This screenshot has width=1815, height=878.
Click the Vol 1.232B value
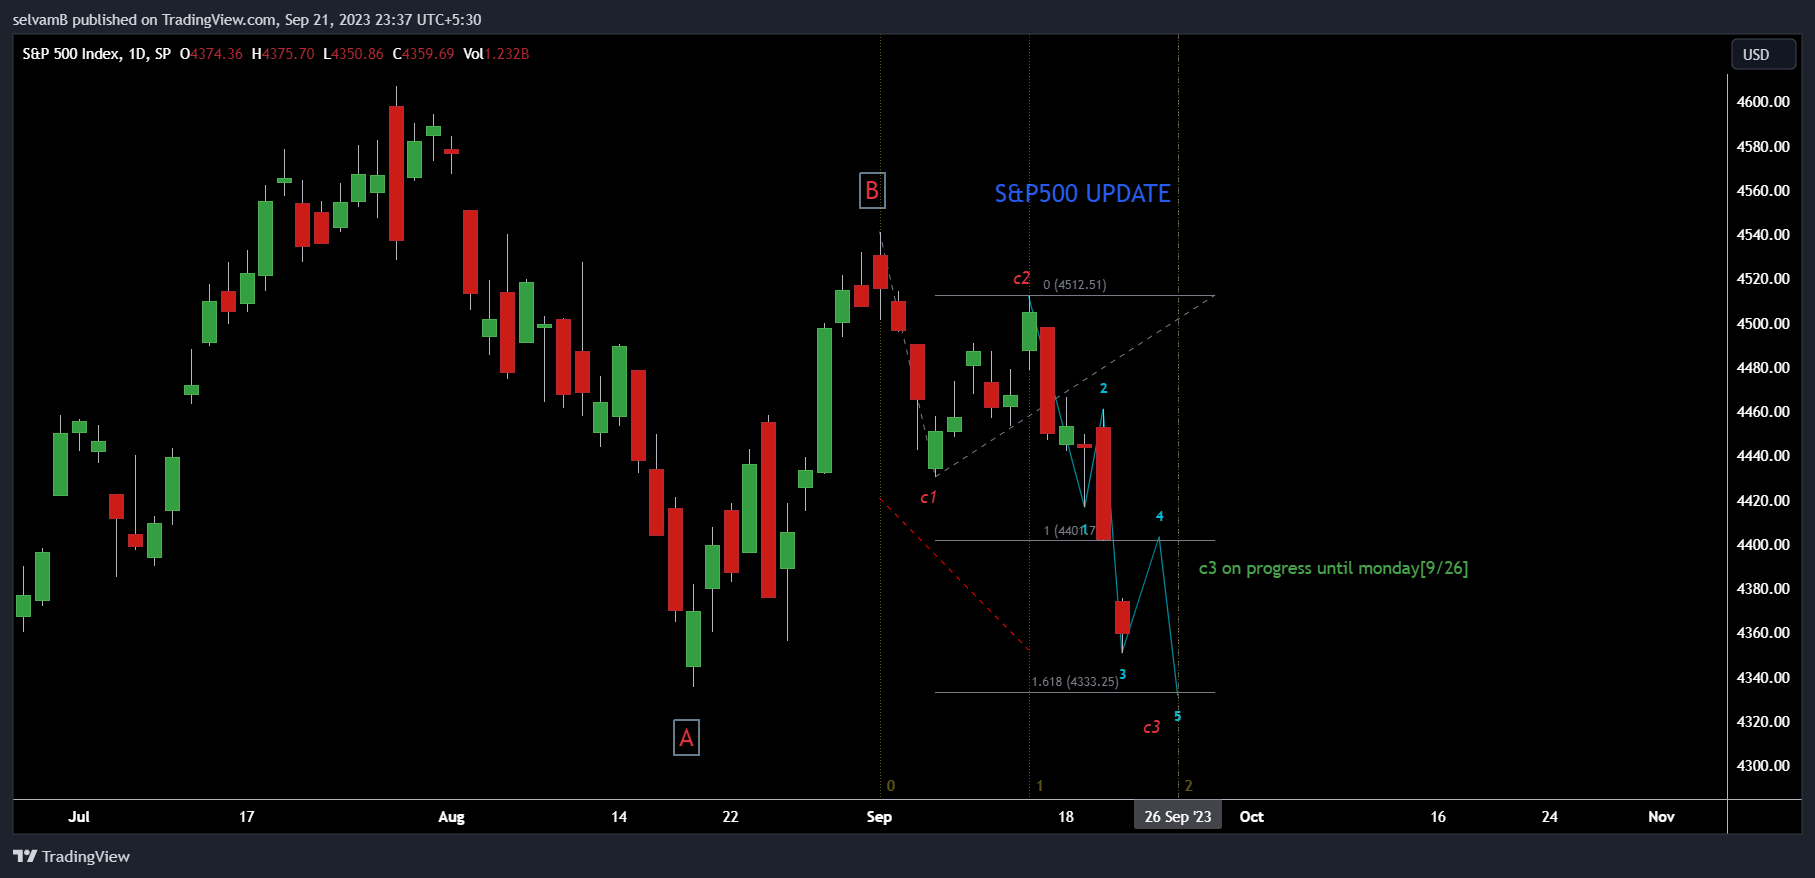coord(496,54)
